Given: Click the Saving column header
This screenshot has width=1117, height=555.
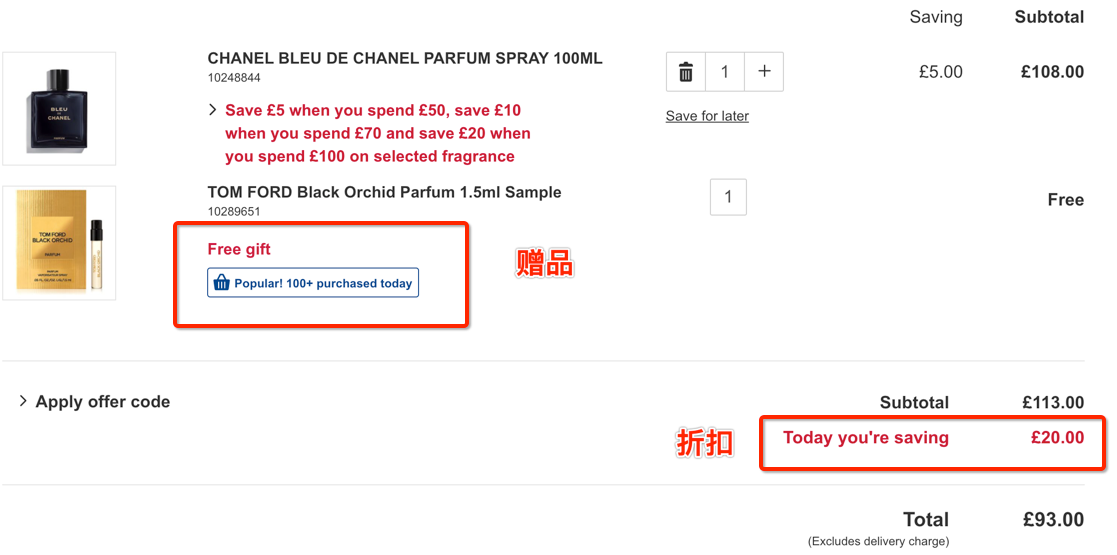Looking at the screenshot, I should click(x=936, y=17).
